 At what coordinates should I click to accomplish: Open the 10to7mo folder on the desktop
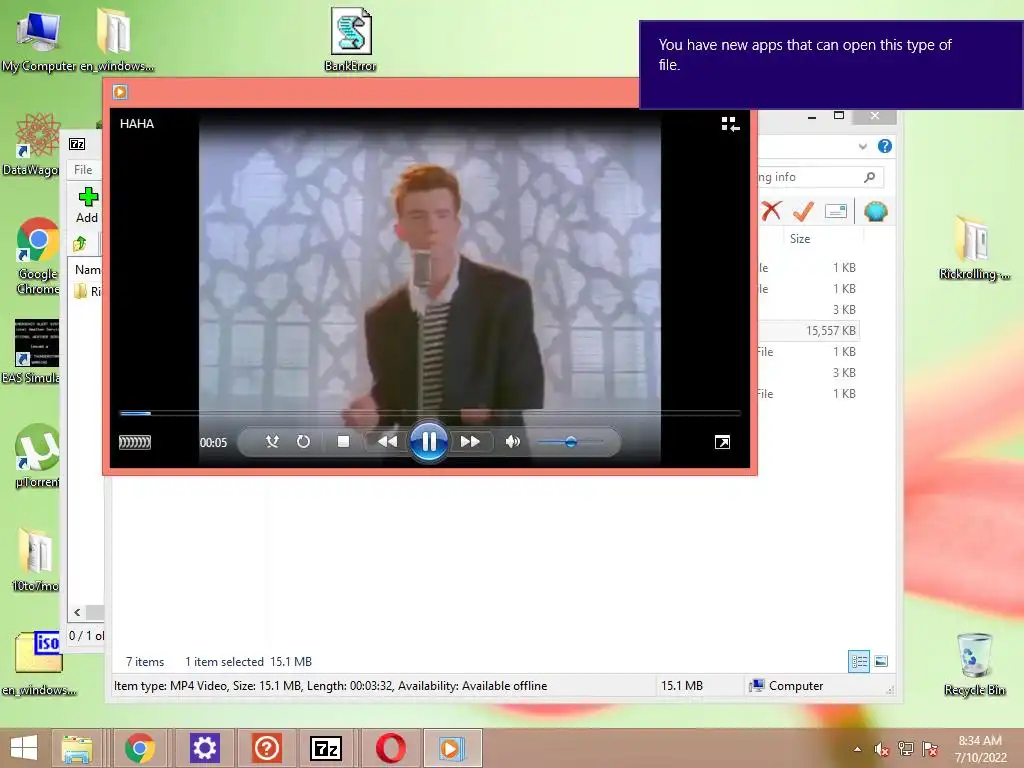[x=35, y=560]
